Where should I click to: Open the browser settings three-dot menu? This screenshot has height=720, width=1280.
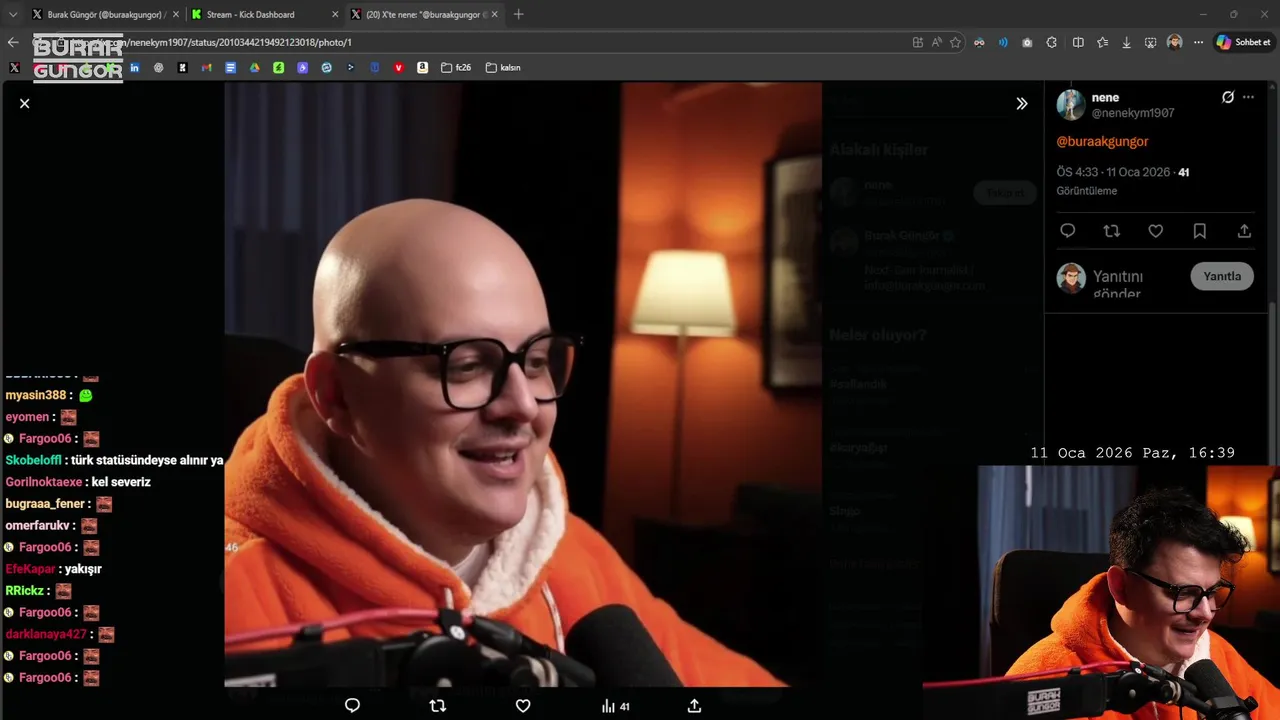(x=1198, y=42)
